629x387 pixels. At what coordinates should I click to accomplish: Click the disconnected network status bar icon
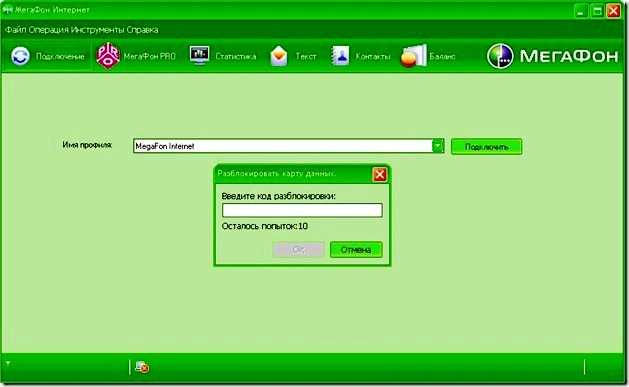142,367
